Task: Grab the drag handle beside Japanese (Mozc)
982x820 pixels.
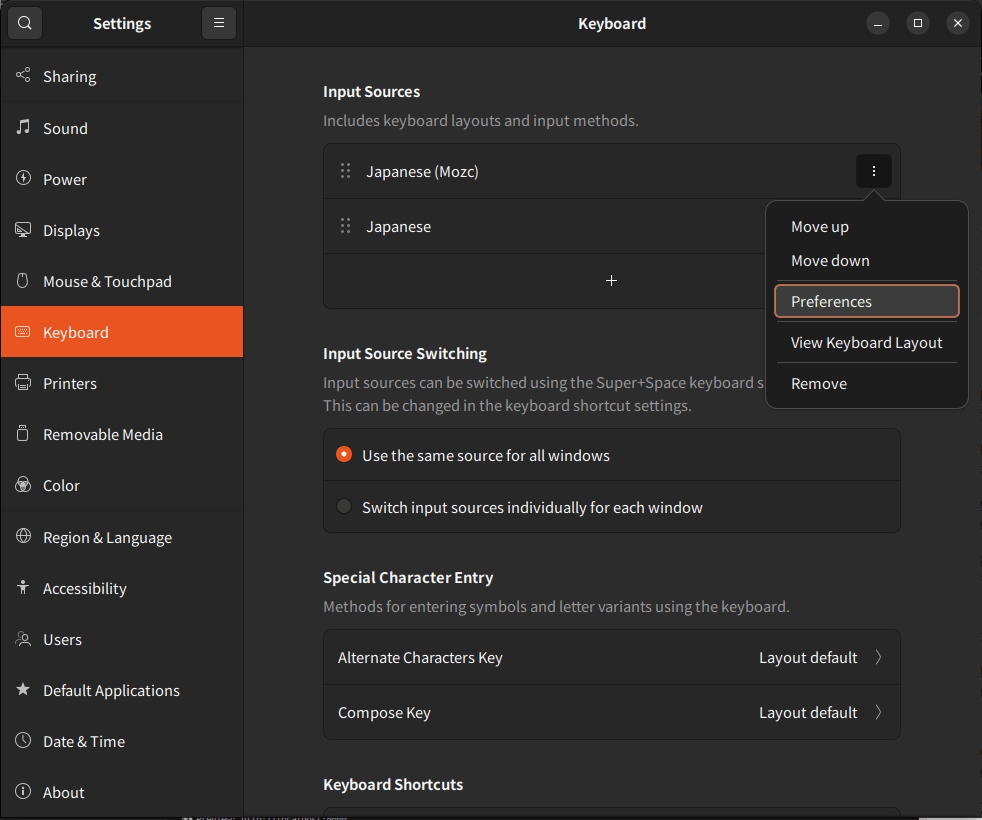Action: 345,171
